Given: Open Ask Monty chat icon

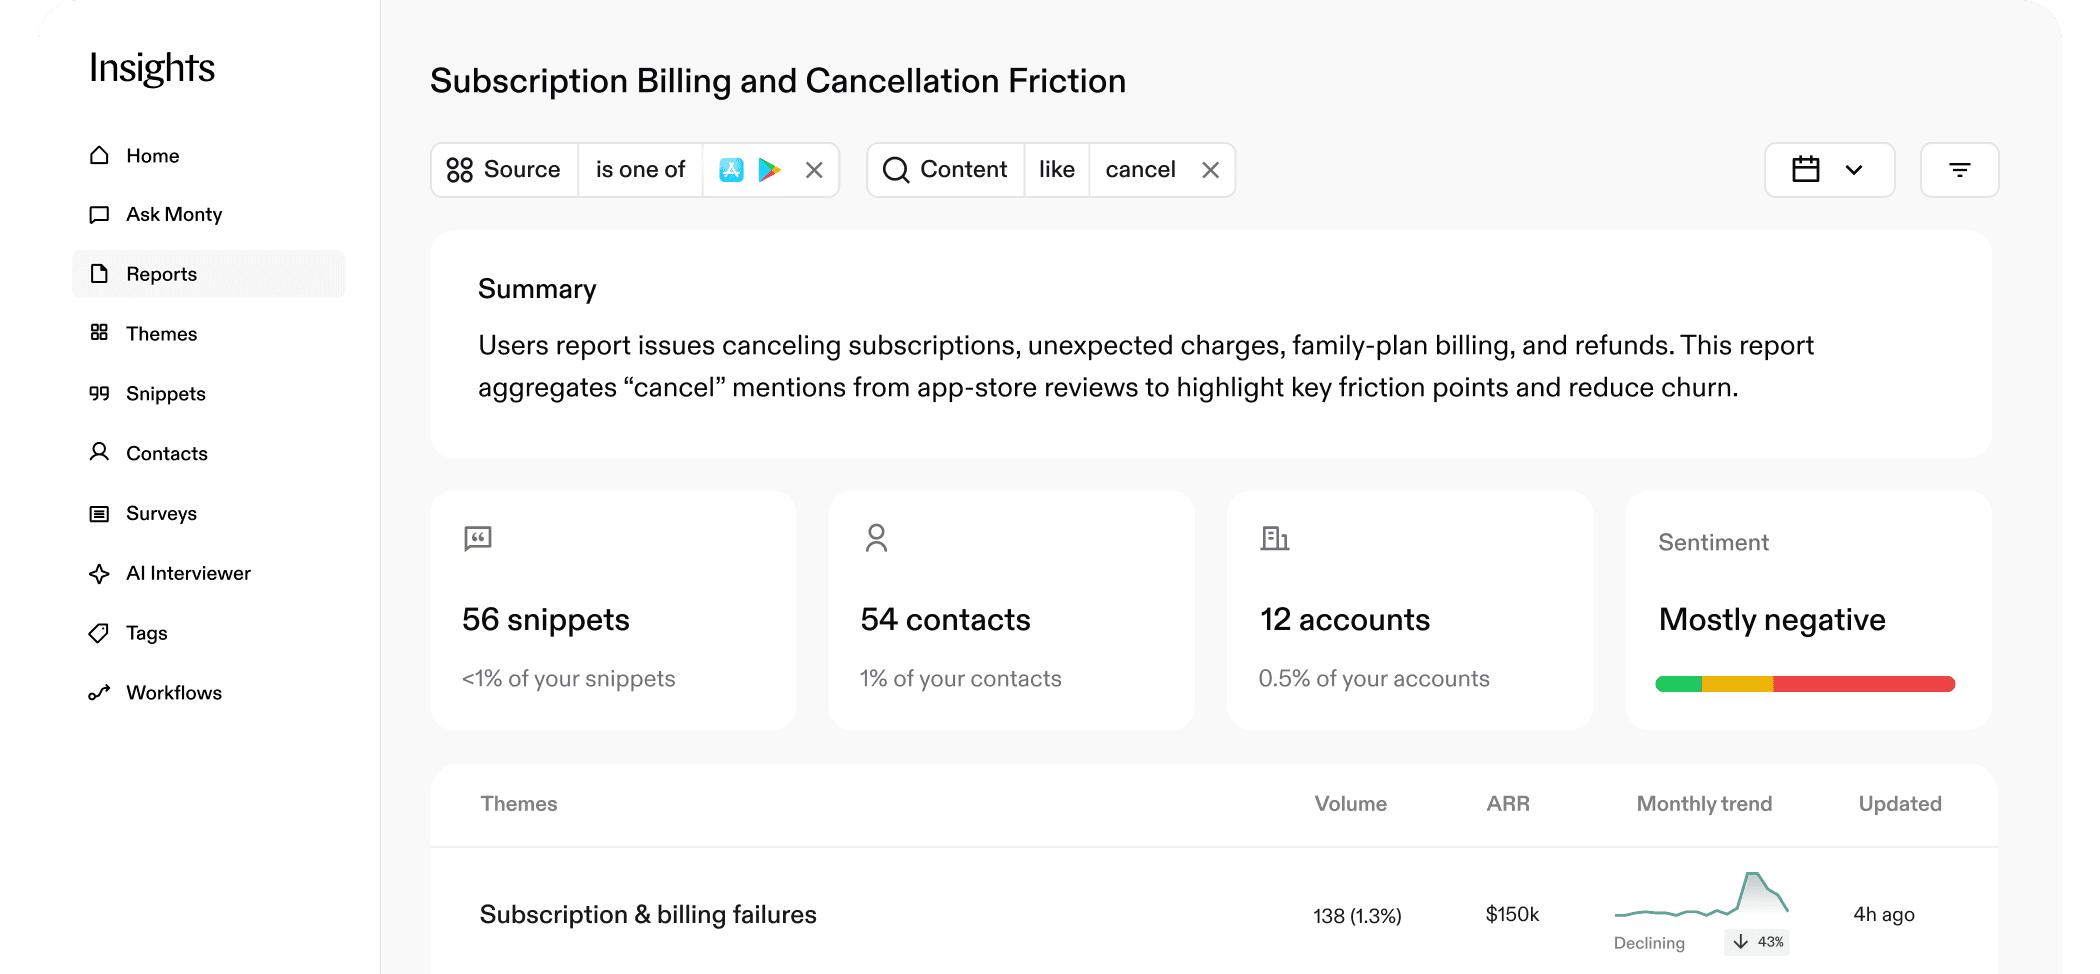Looking at the screenshot, I should click(x=99, y=215).
